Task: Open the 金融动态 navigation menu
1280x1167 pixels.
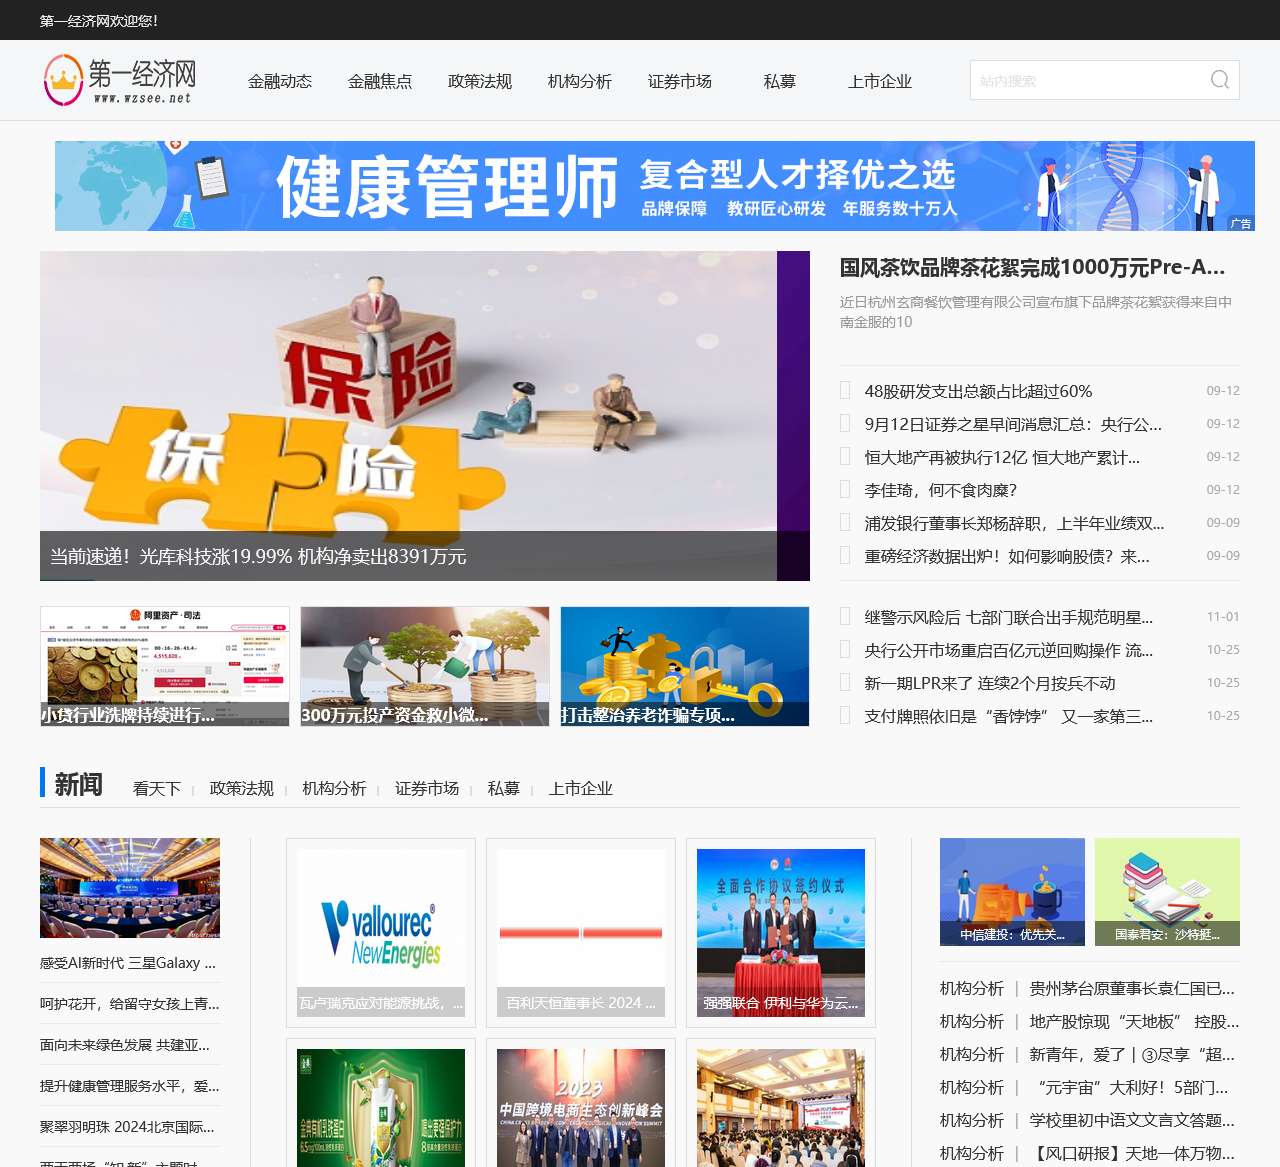Action: pyautogui.click(x=280, y=81)
